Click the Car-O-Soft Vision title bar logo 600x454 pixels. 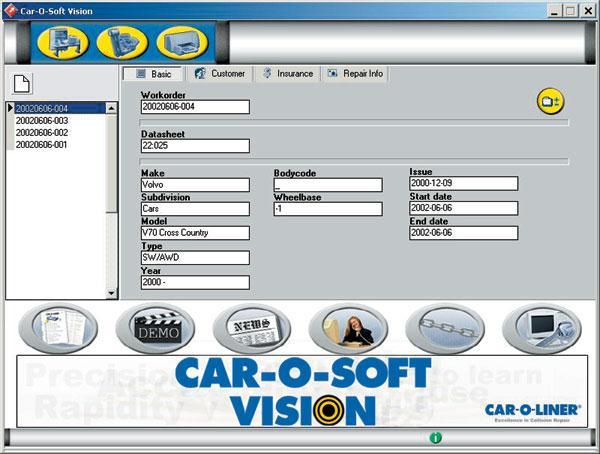(10, 11)
